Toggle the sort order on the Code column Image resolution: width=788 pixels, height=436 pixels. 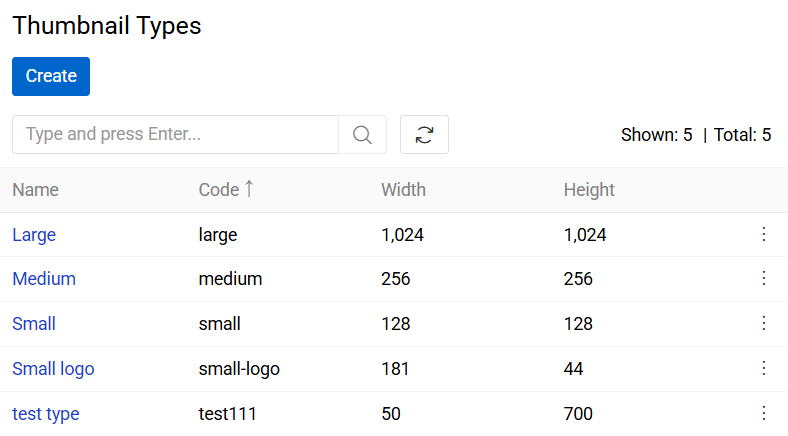coord(220,190)
